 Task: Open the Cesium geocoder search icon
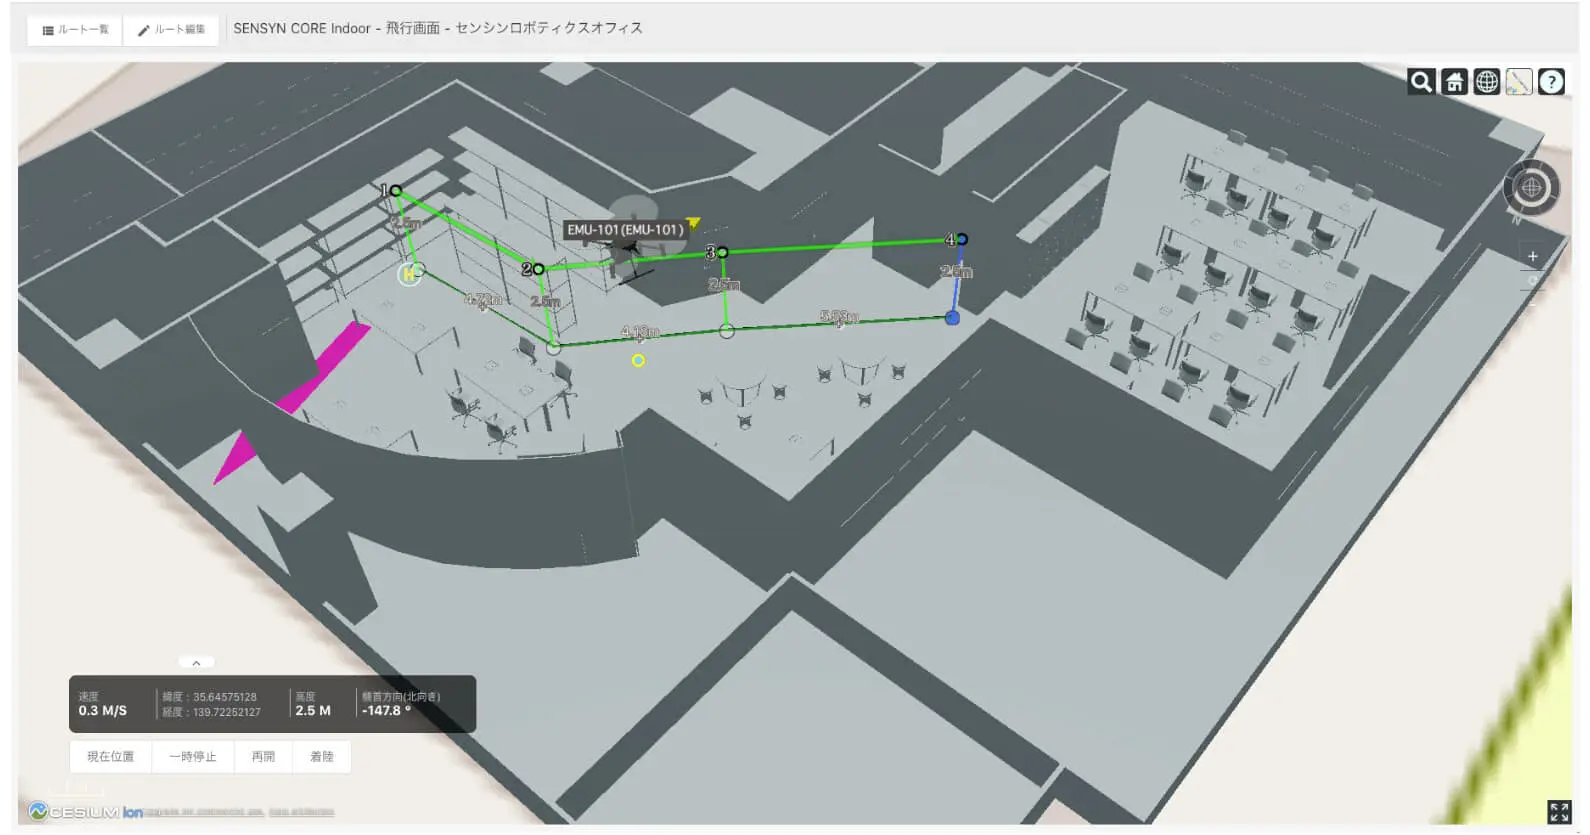coord(1421,82)
